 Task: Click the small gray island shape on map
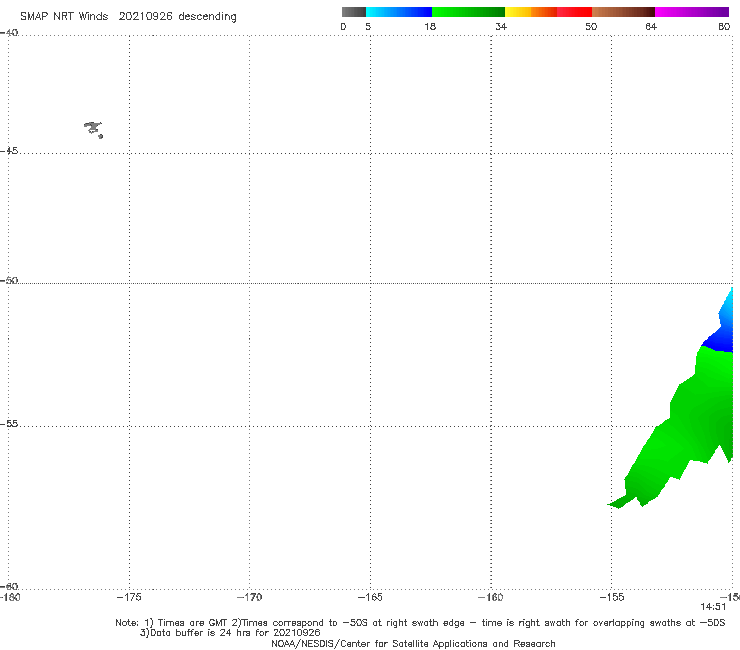(x=93, y=129)
